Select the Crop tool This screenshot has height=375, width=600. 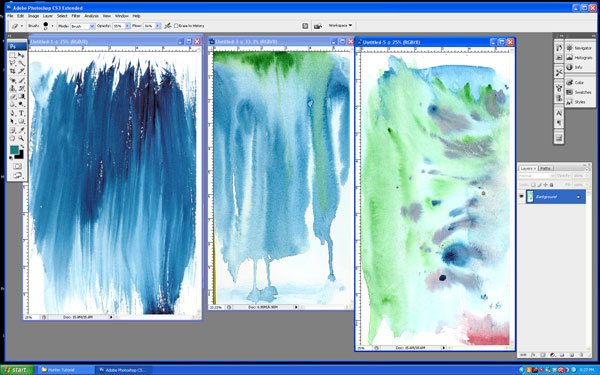(12, 71)
